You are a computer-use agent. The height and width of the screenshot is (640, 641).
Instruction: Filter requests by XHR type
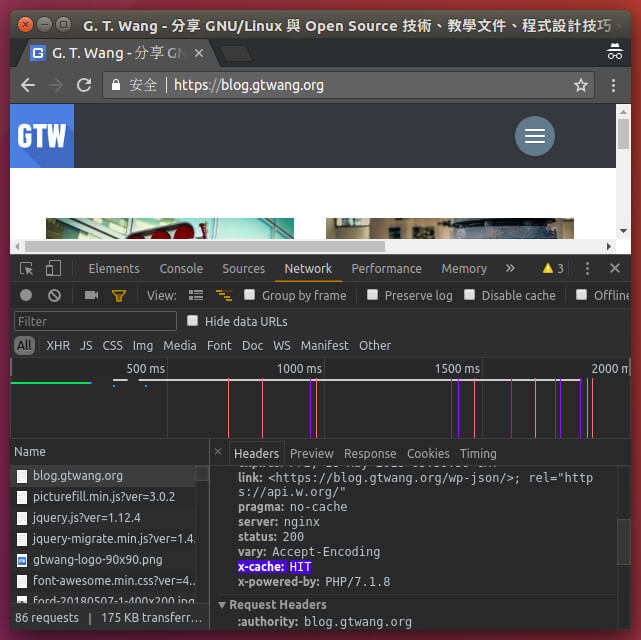tap(58, 345)
